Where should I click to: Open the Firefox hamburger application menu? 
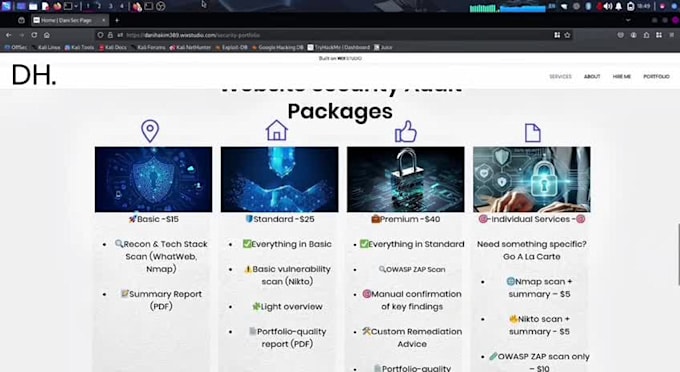[672, 35]
